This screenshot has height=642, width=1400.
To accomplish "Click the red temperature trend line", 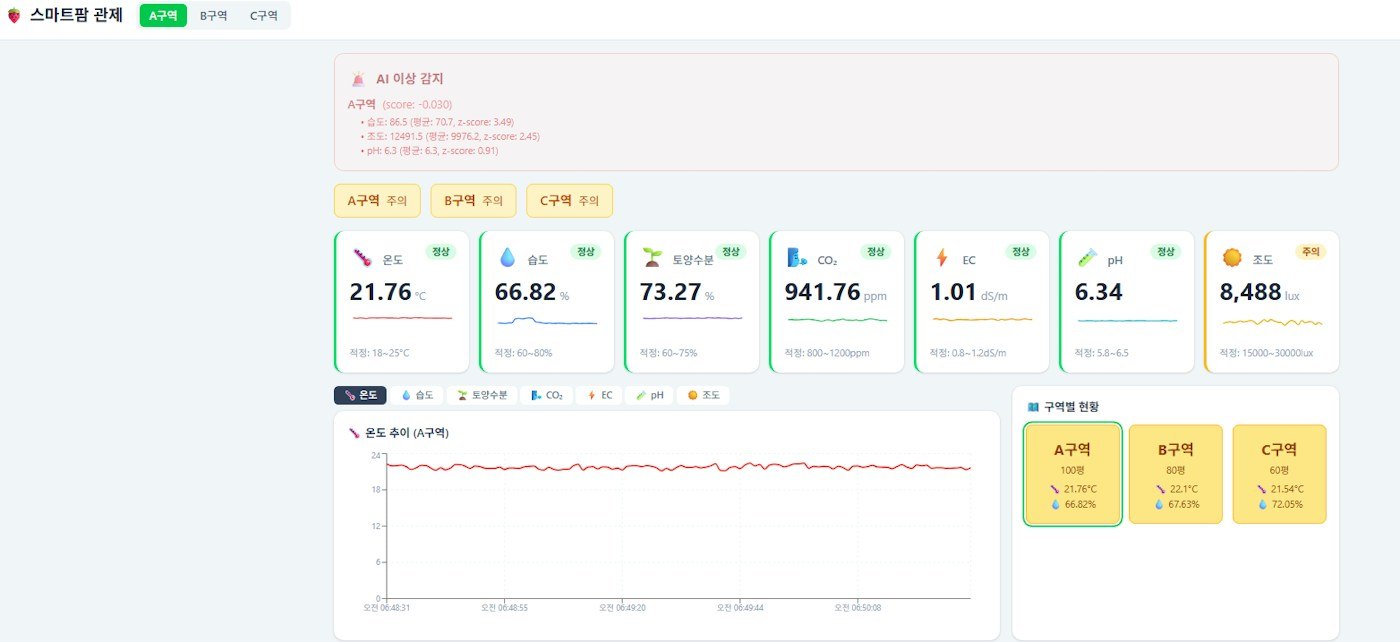I will point(678,467).
